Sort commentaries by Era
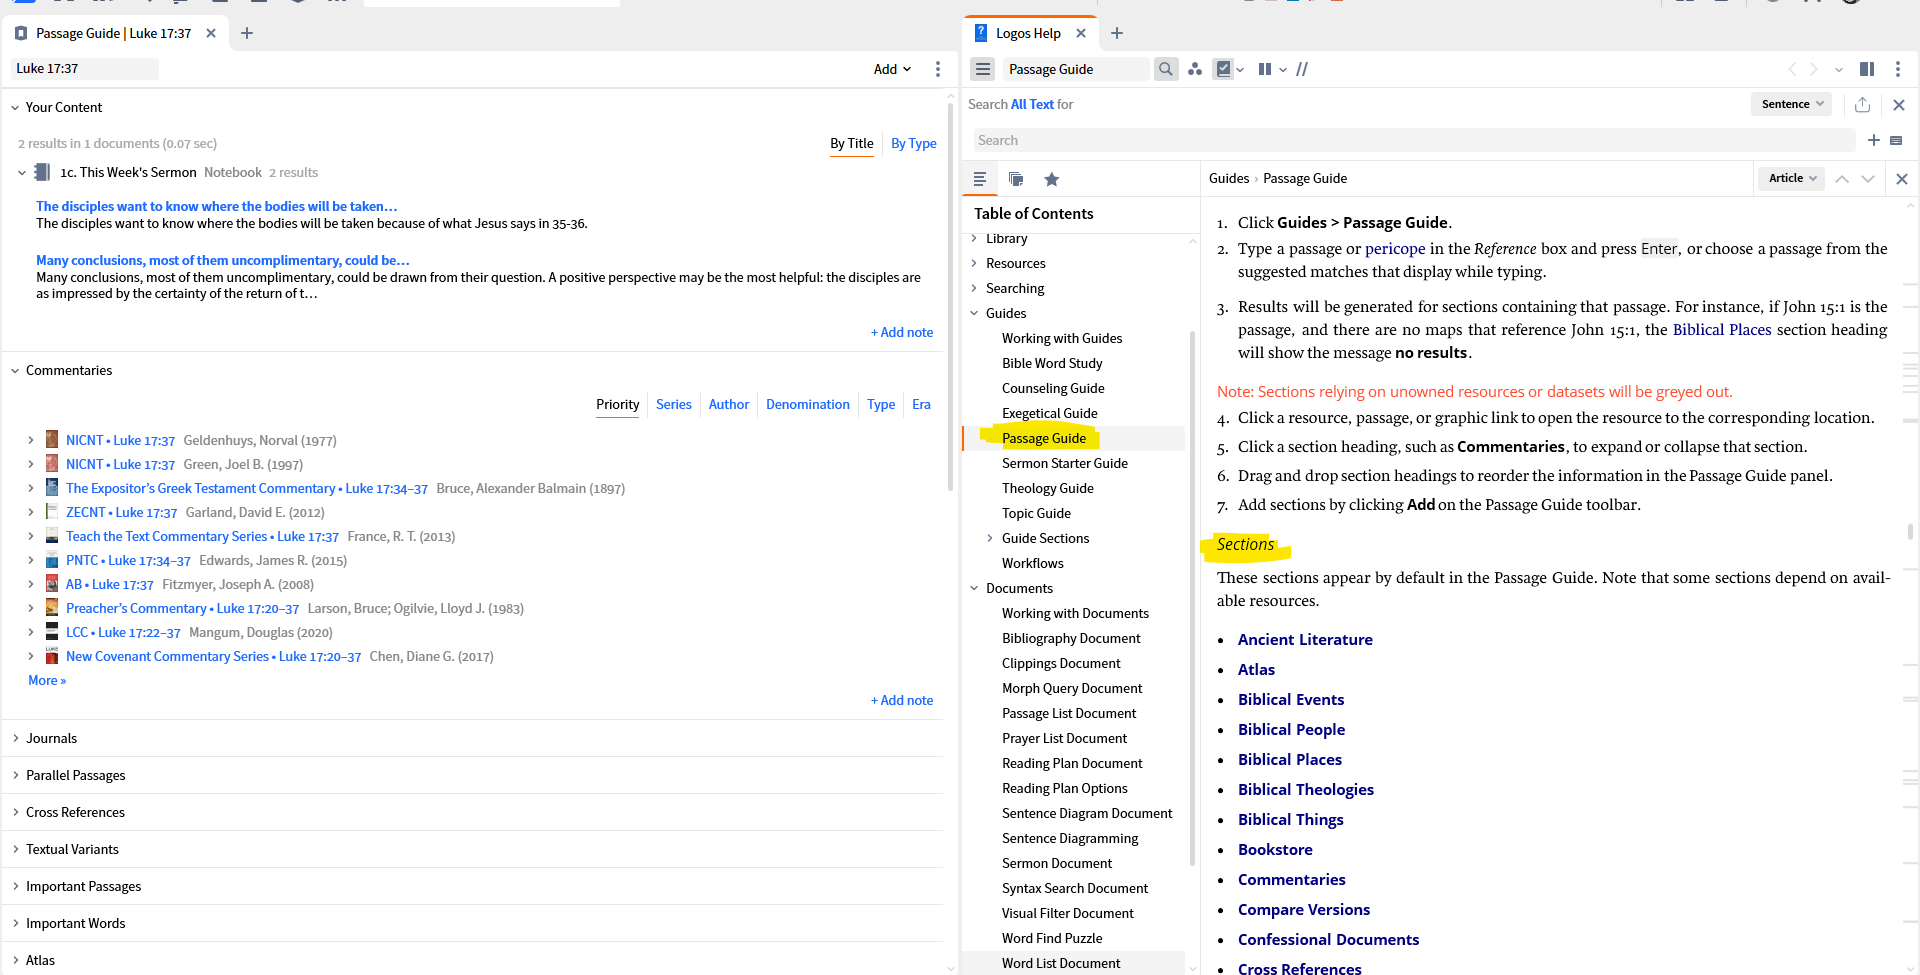 921,404
